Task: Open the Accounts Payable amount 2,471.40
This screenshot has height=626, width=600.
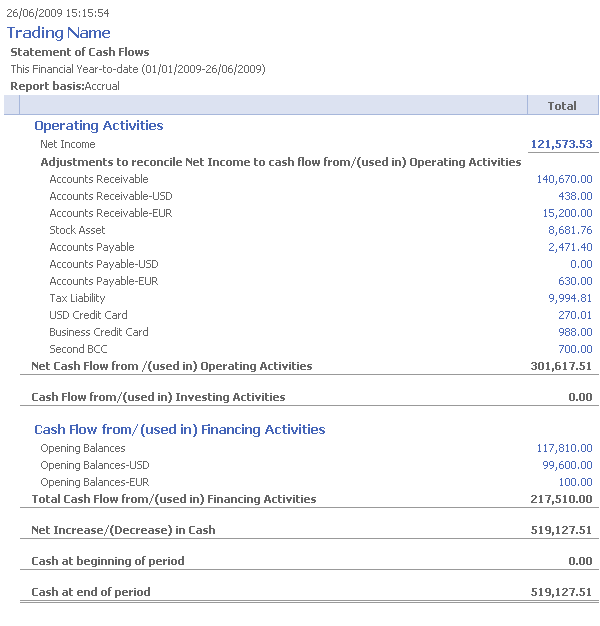Action: point(570,247)
